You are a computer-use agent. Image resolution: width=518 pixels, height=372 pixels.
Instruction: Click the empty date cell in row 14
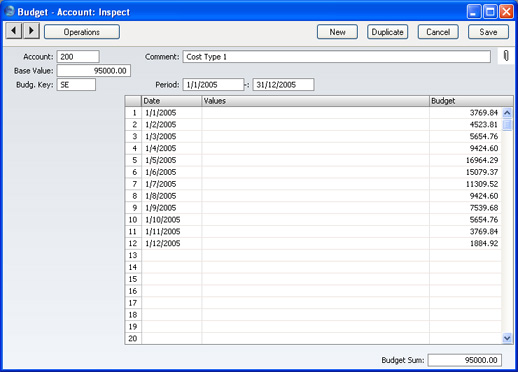[x=172, y=267]
